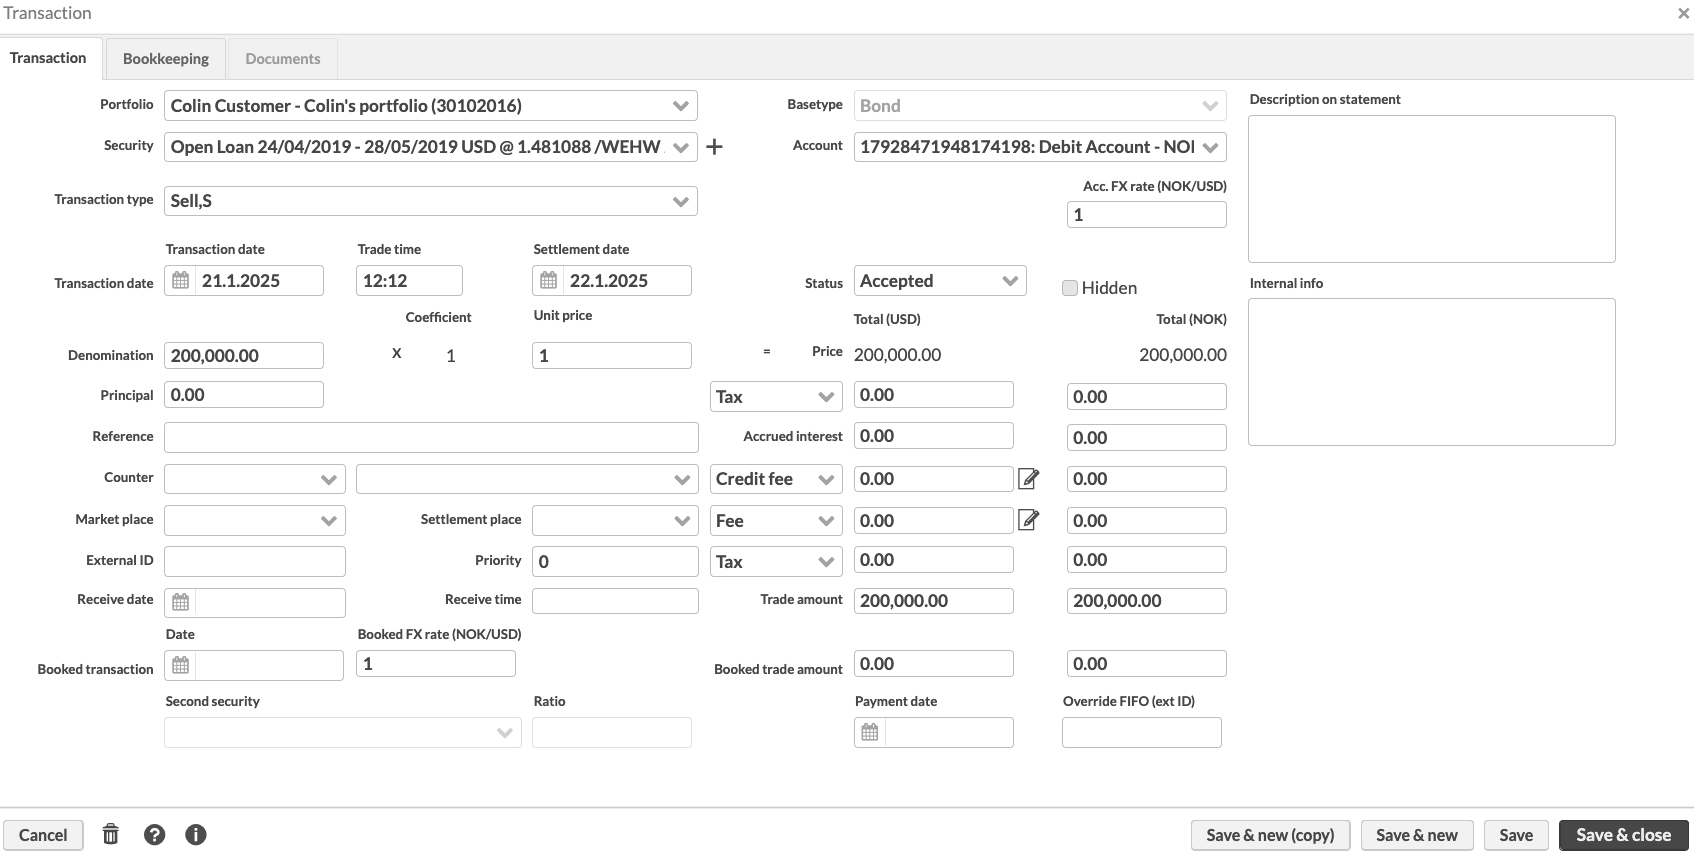Image resolution: width=1694 pixels, height=856 pixels.
Task: Open the Tax dropdown beside Principal
Action: coord(776,397)
